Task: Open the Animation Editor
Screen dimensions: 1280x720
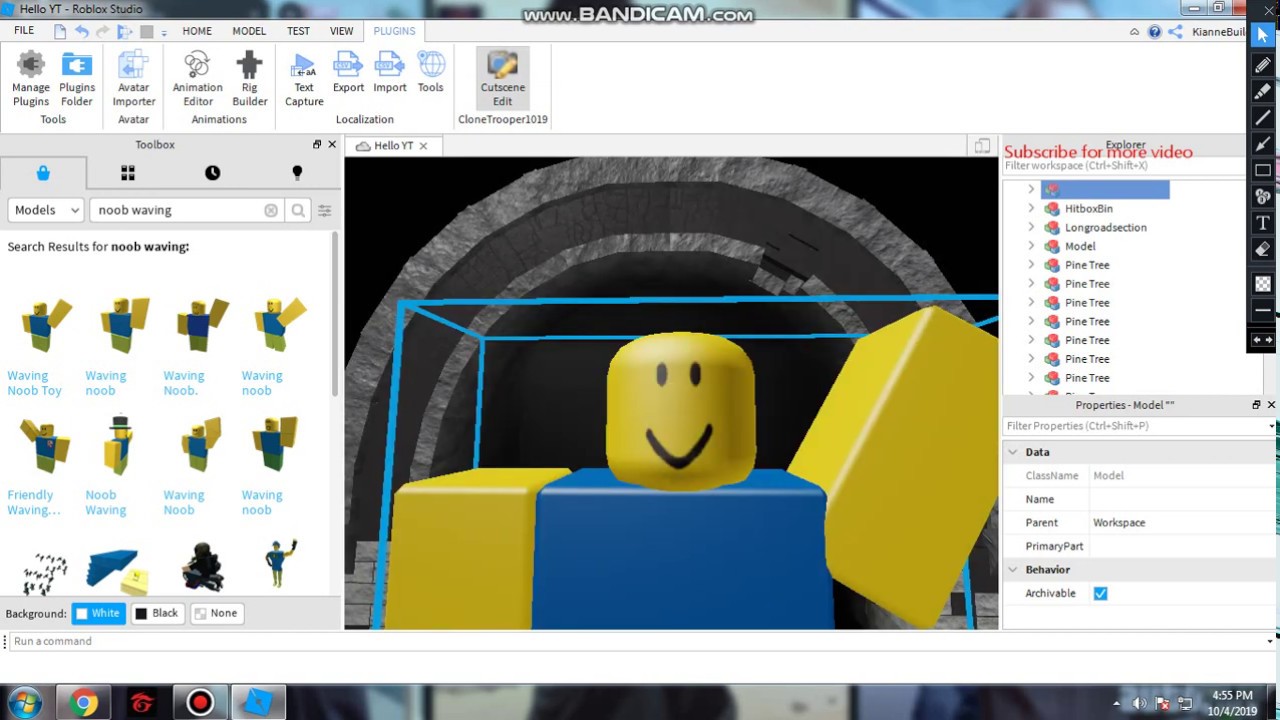Action: point(197,79)
